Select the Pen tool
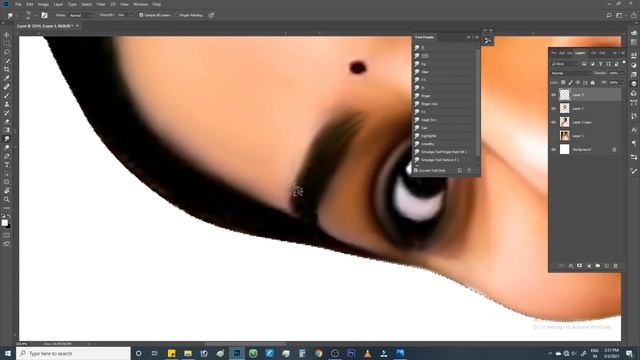Image resolution: width=640 pixels, height=360 pixels. (x=7, y=156)
